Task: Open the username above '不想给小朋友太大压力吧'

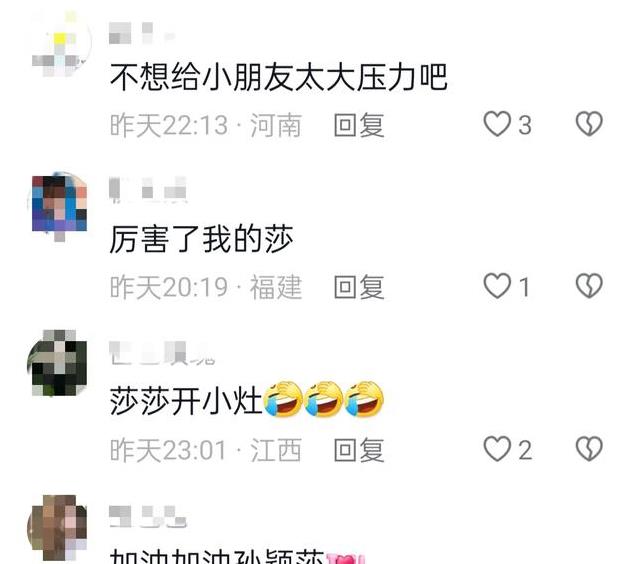Action: click(142, 33)
